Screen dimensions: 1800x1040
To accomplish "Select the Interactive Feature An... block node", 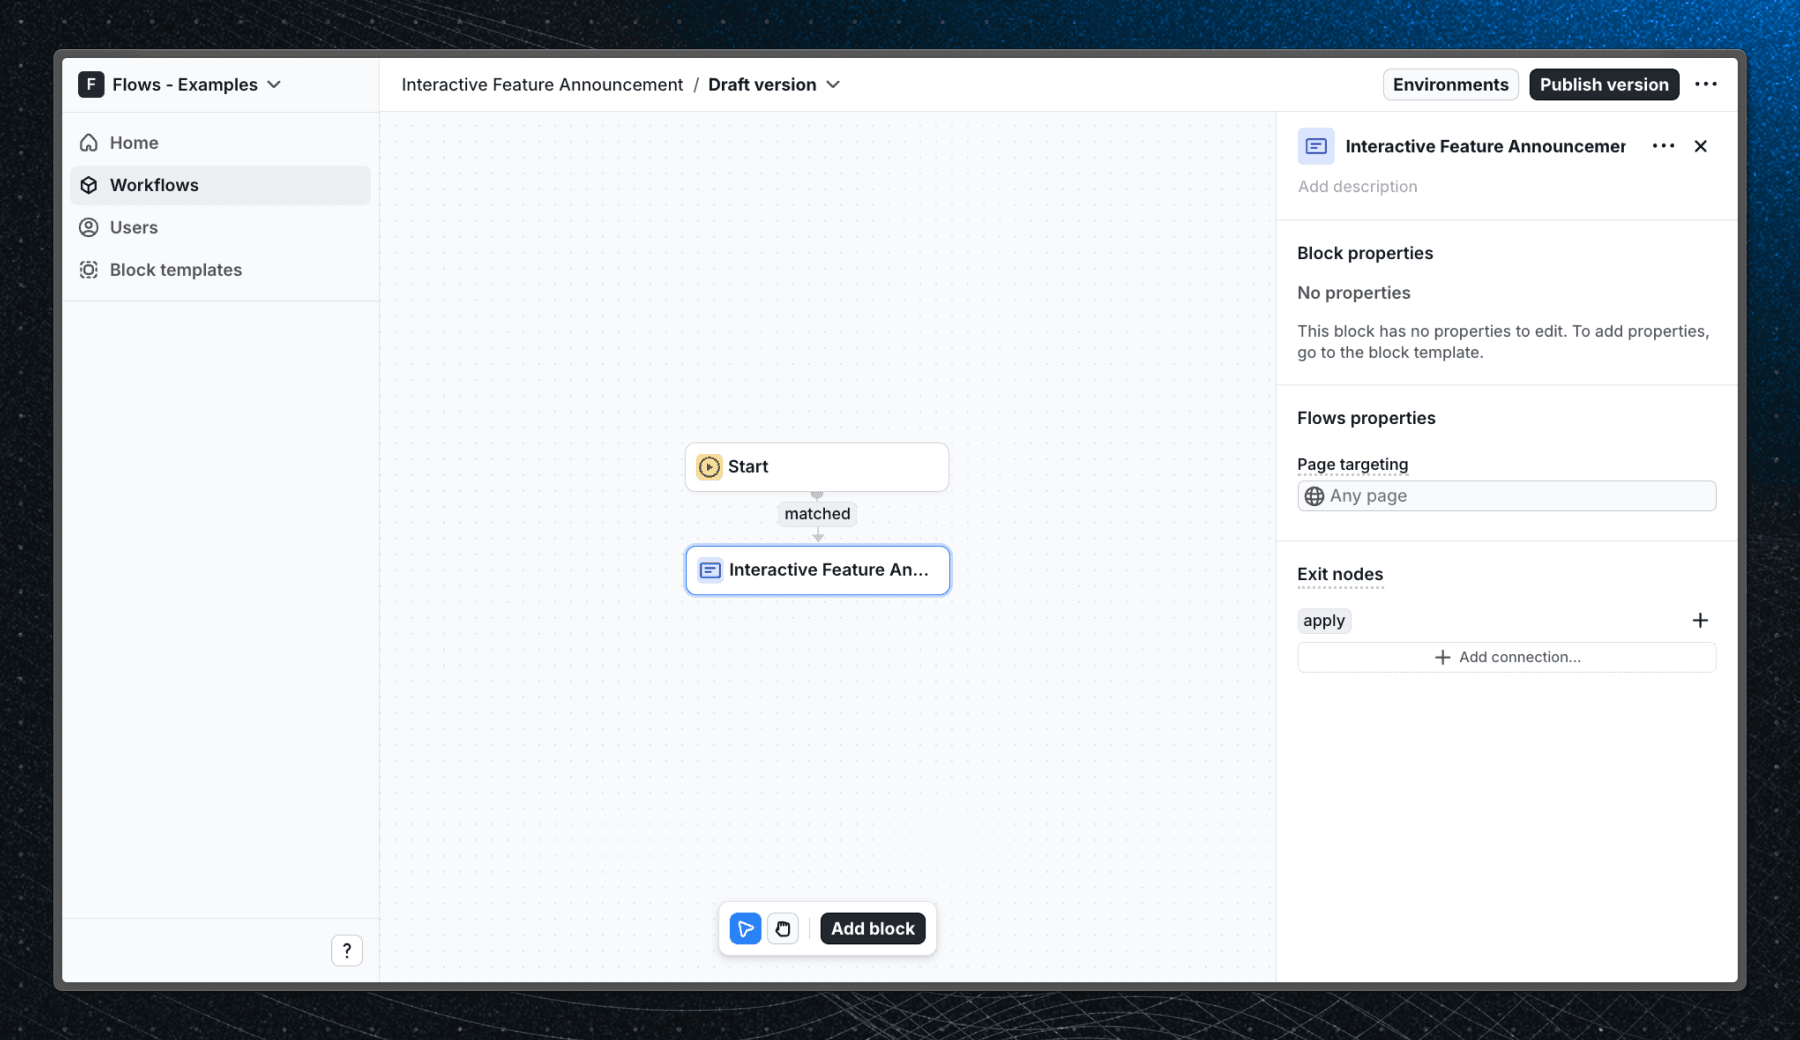I will click(817, 570).
